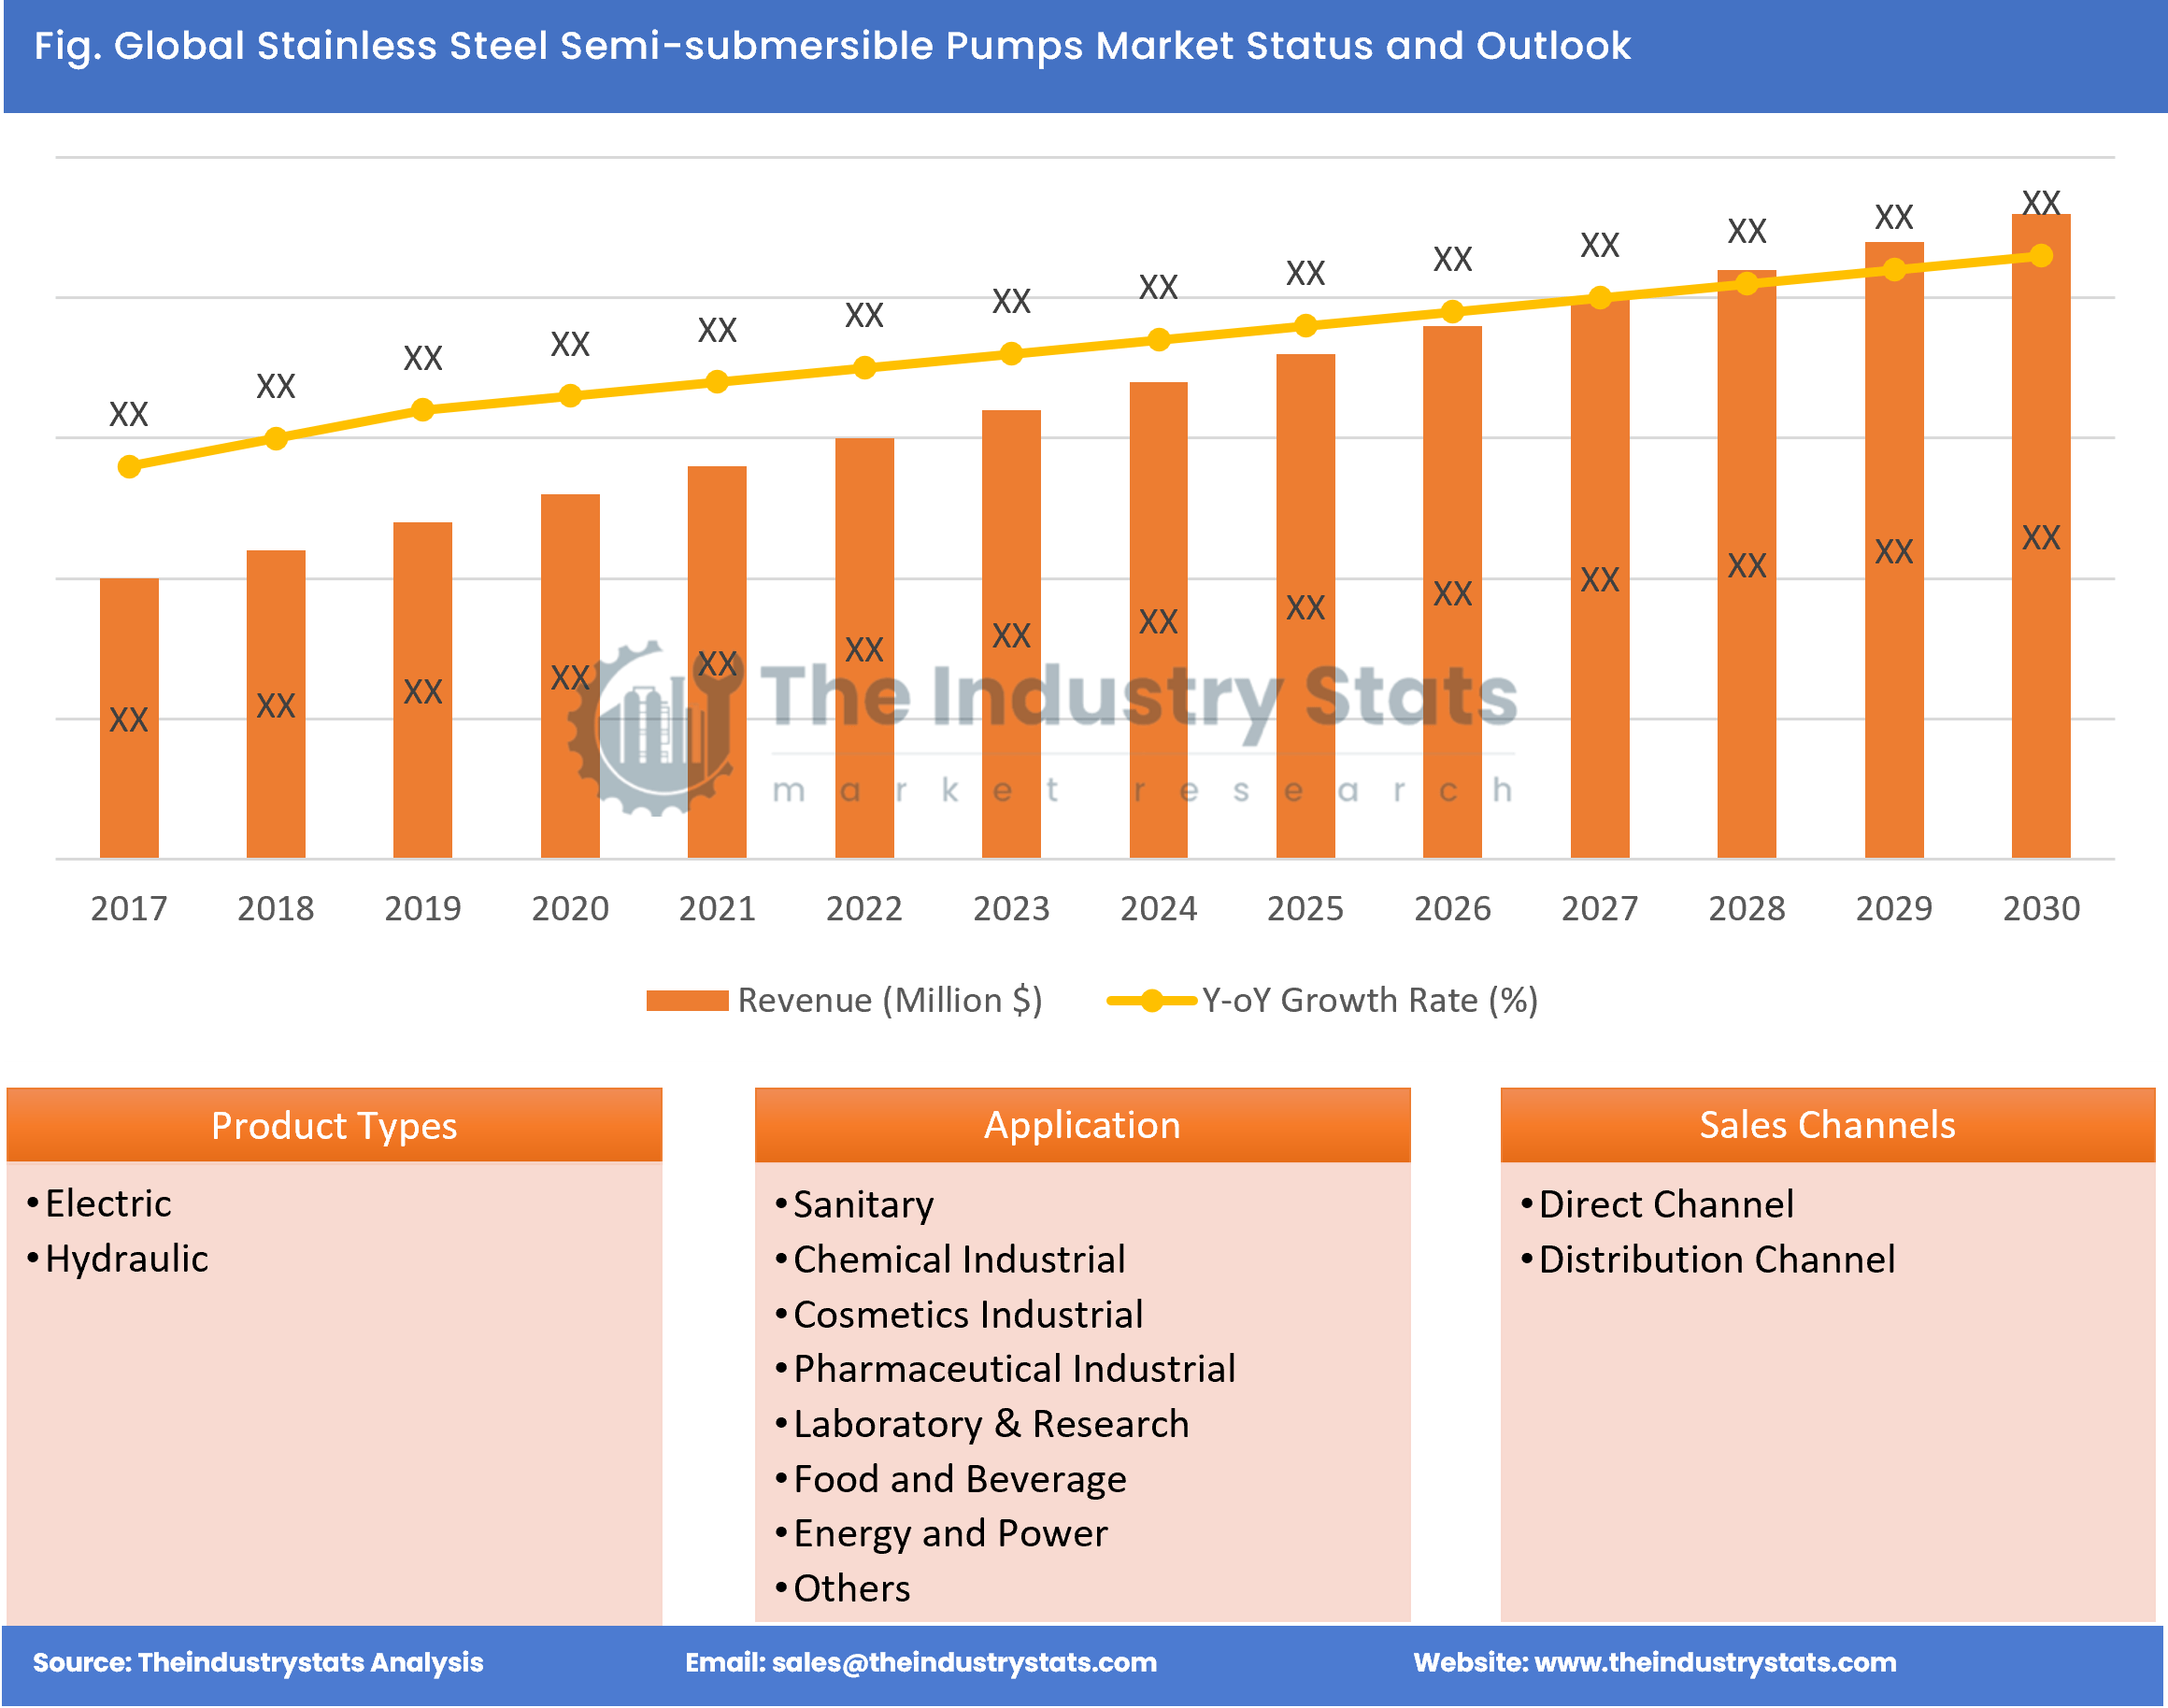Image resolution: width=2168 pixels, height=1708 pixels.
Task: Select the 2028 revenue bar
Action: pos(1747,564)
